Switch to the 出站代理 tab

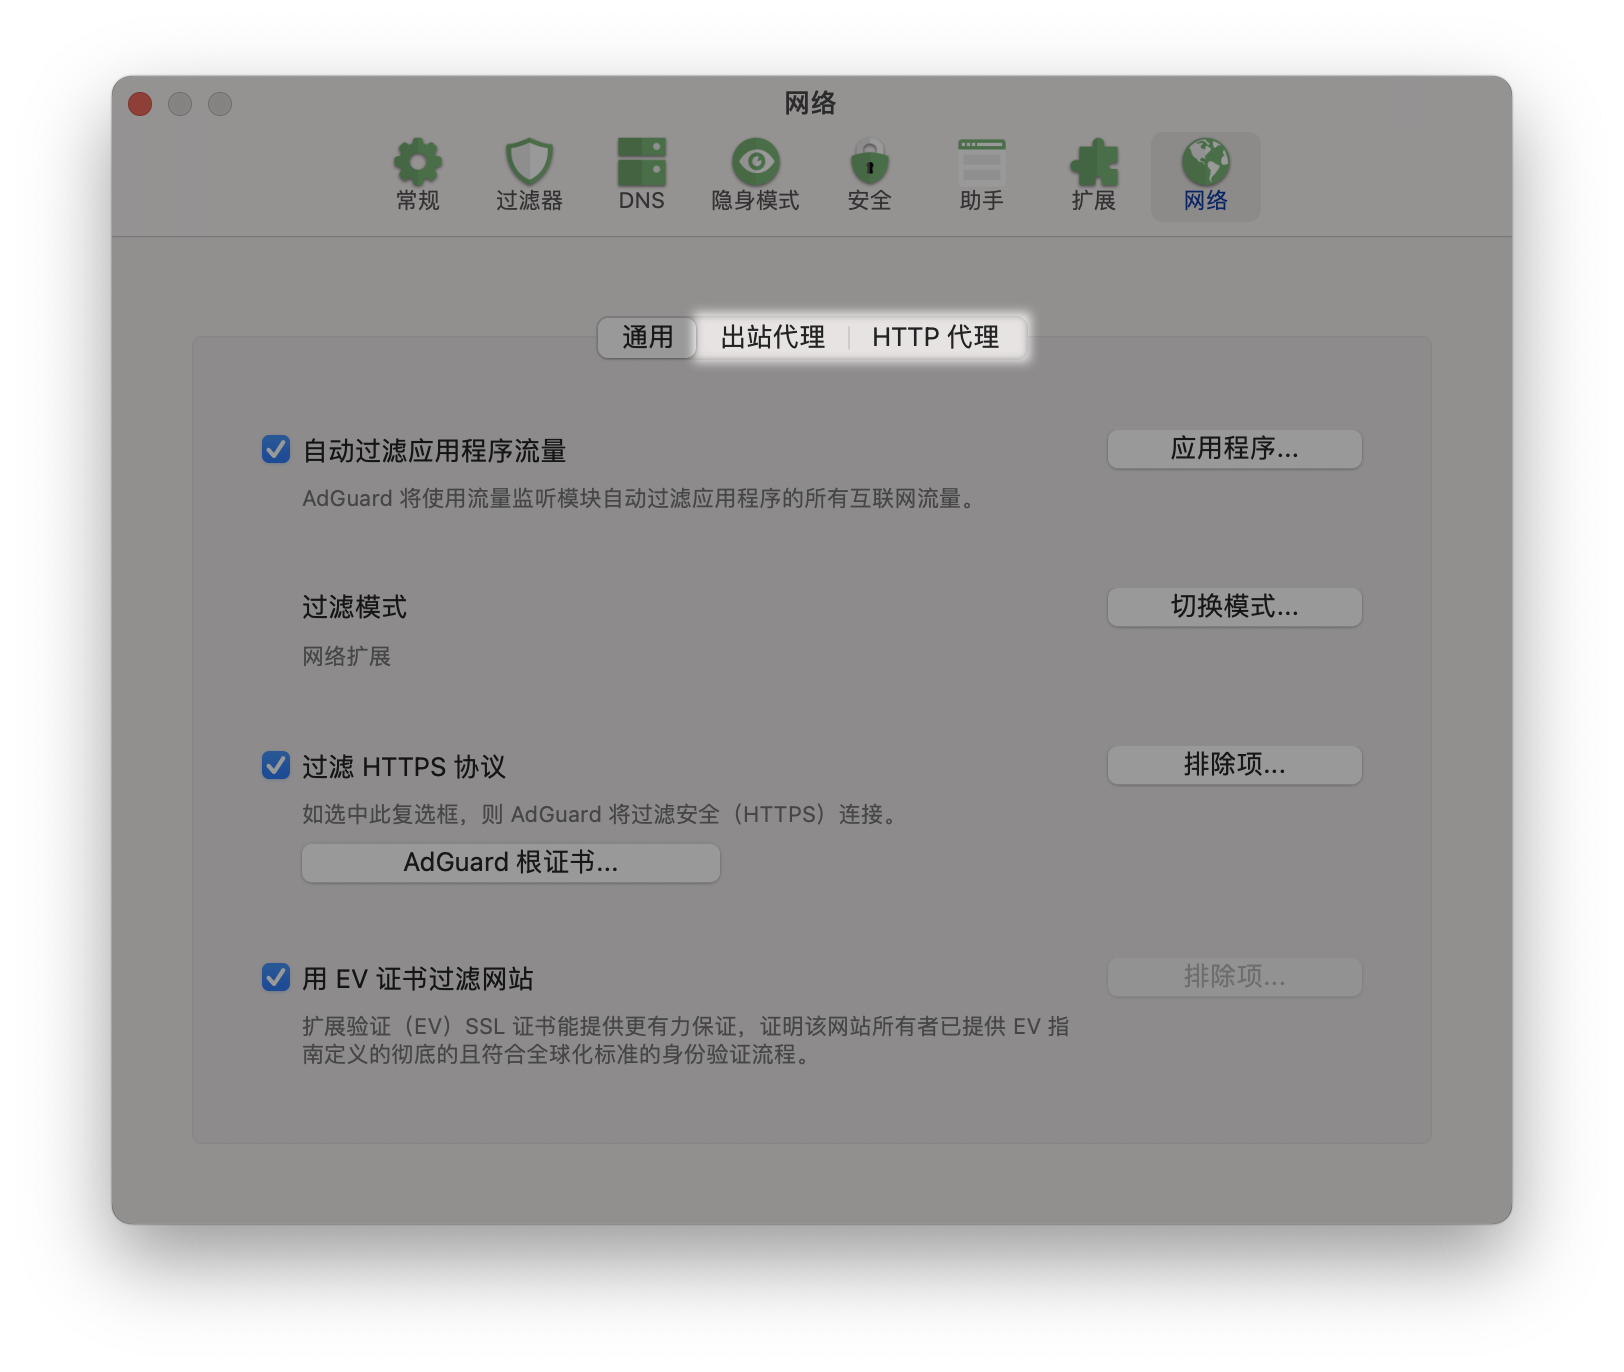[x=773, y=337]
